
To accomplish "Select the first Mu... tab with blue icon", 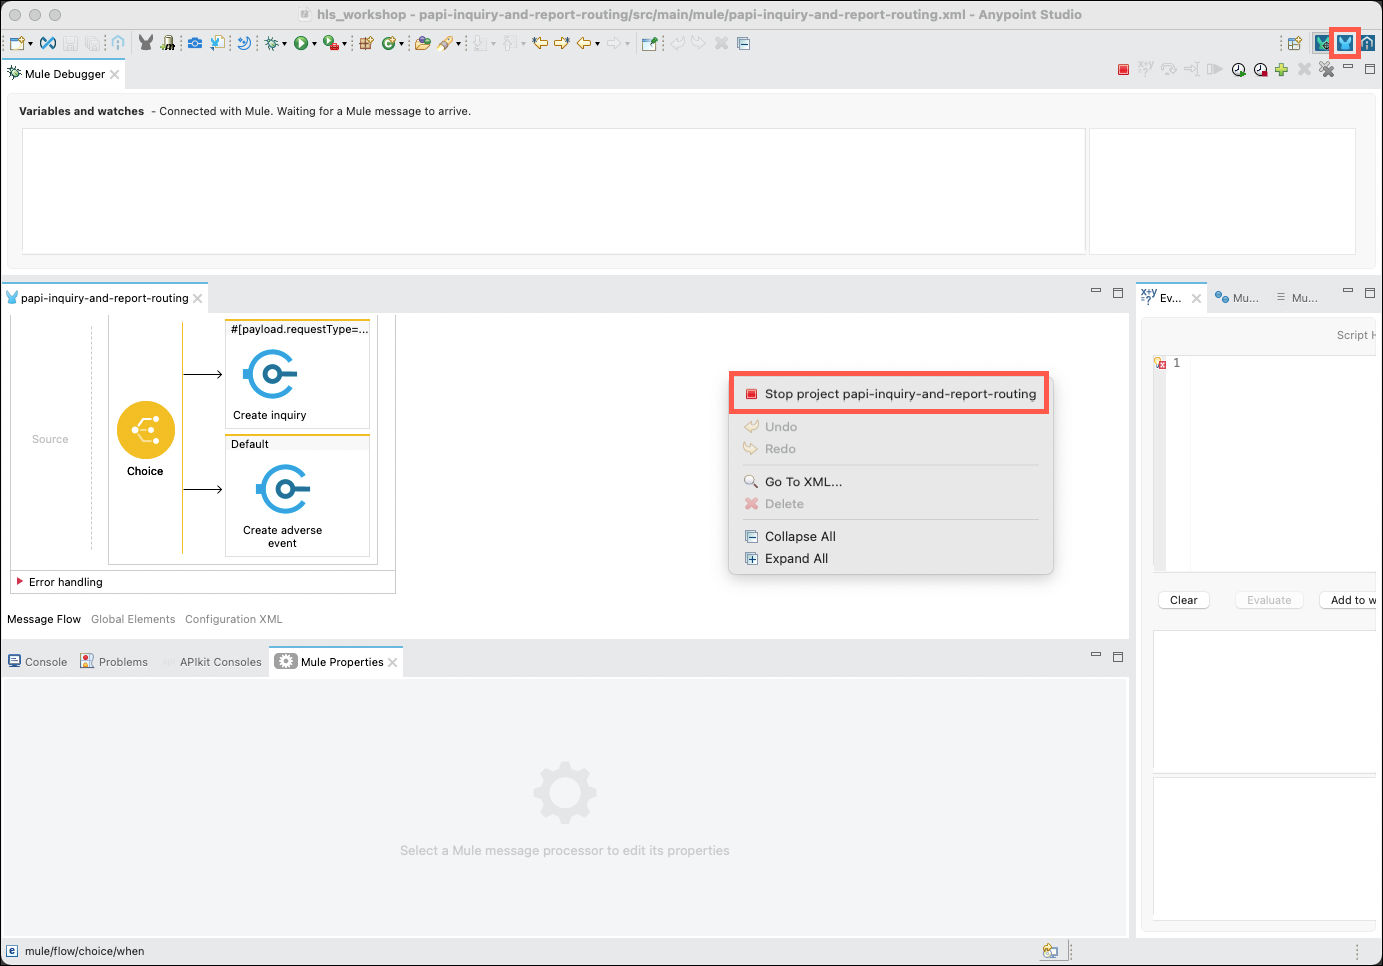I will click(1237, 298).
